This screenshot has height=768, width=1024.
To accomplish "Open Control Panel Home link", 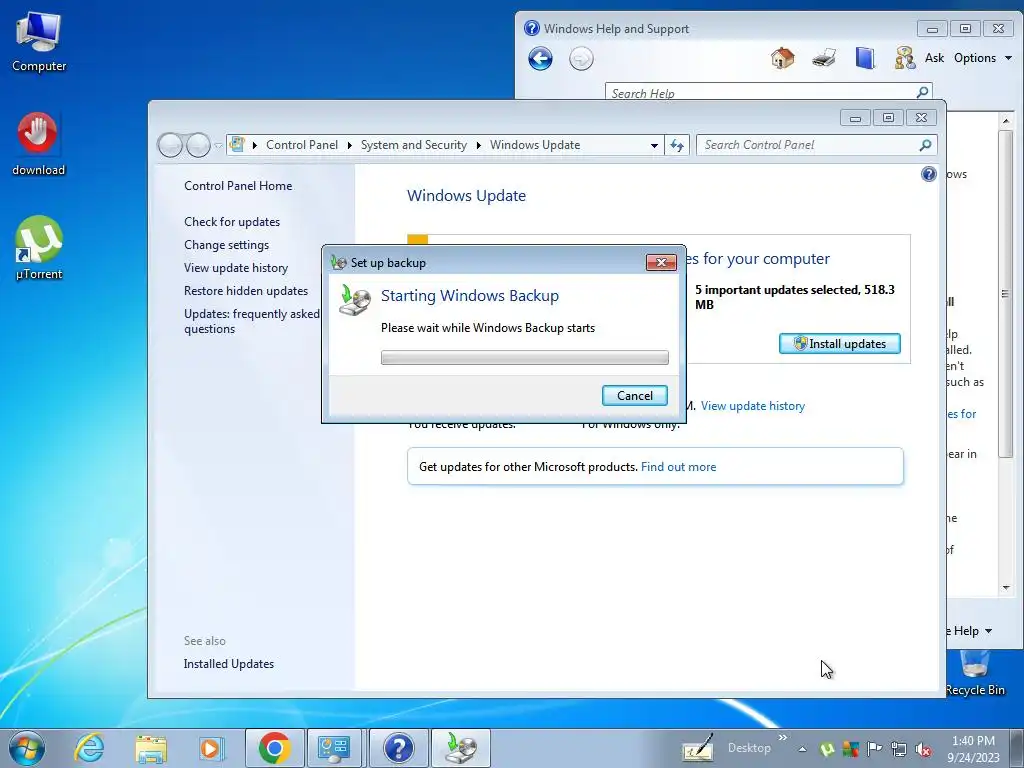I will point(238,186).
